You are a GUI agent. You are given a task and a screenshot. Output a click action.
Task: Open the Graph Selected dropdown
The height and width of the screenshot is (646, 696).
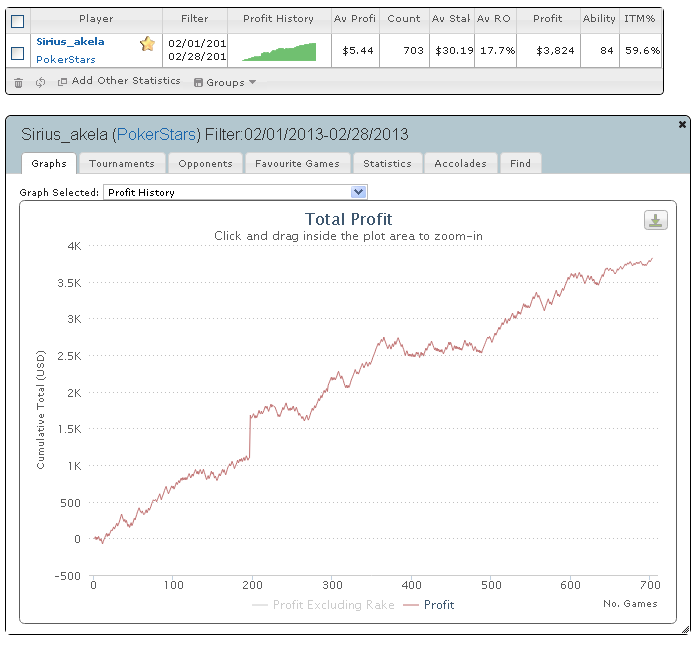click(359, 192)
